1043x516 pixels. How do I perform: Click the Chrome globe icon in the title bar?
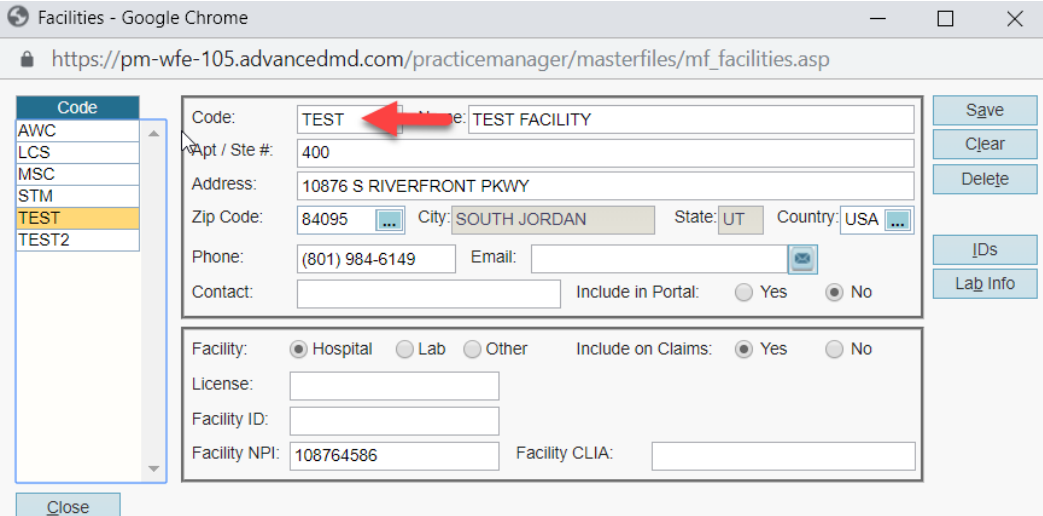18,18
